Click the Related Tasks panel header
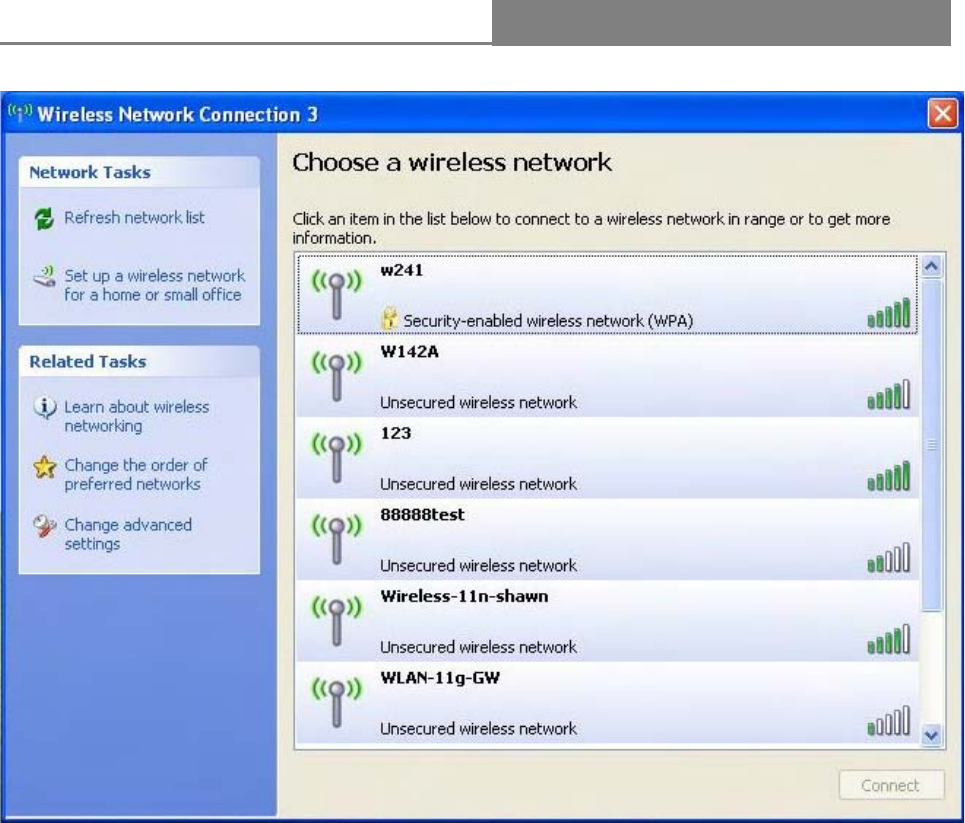This screenshot has height=823, width=965. click(139, 362)
